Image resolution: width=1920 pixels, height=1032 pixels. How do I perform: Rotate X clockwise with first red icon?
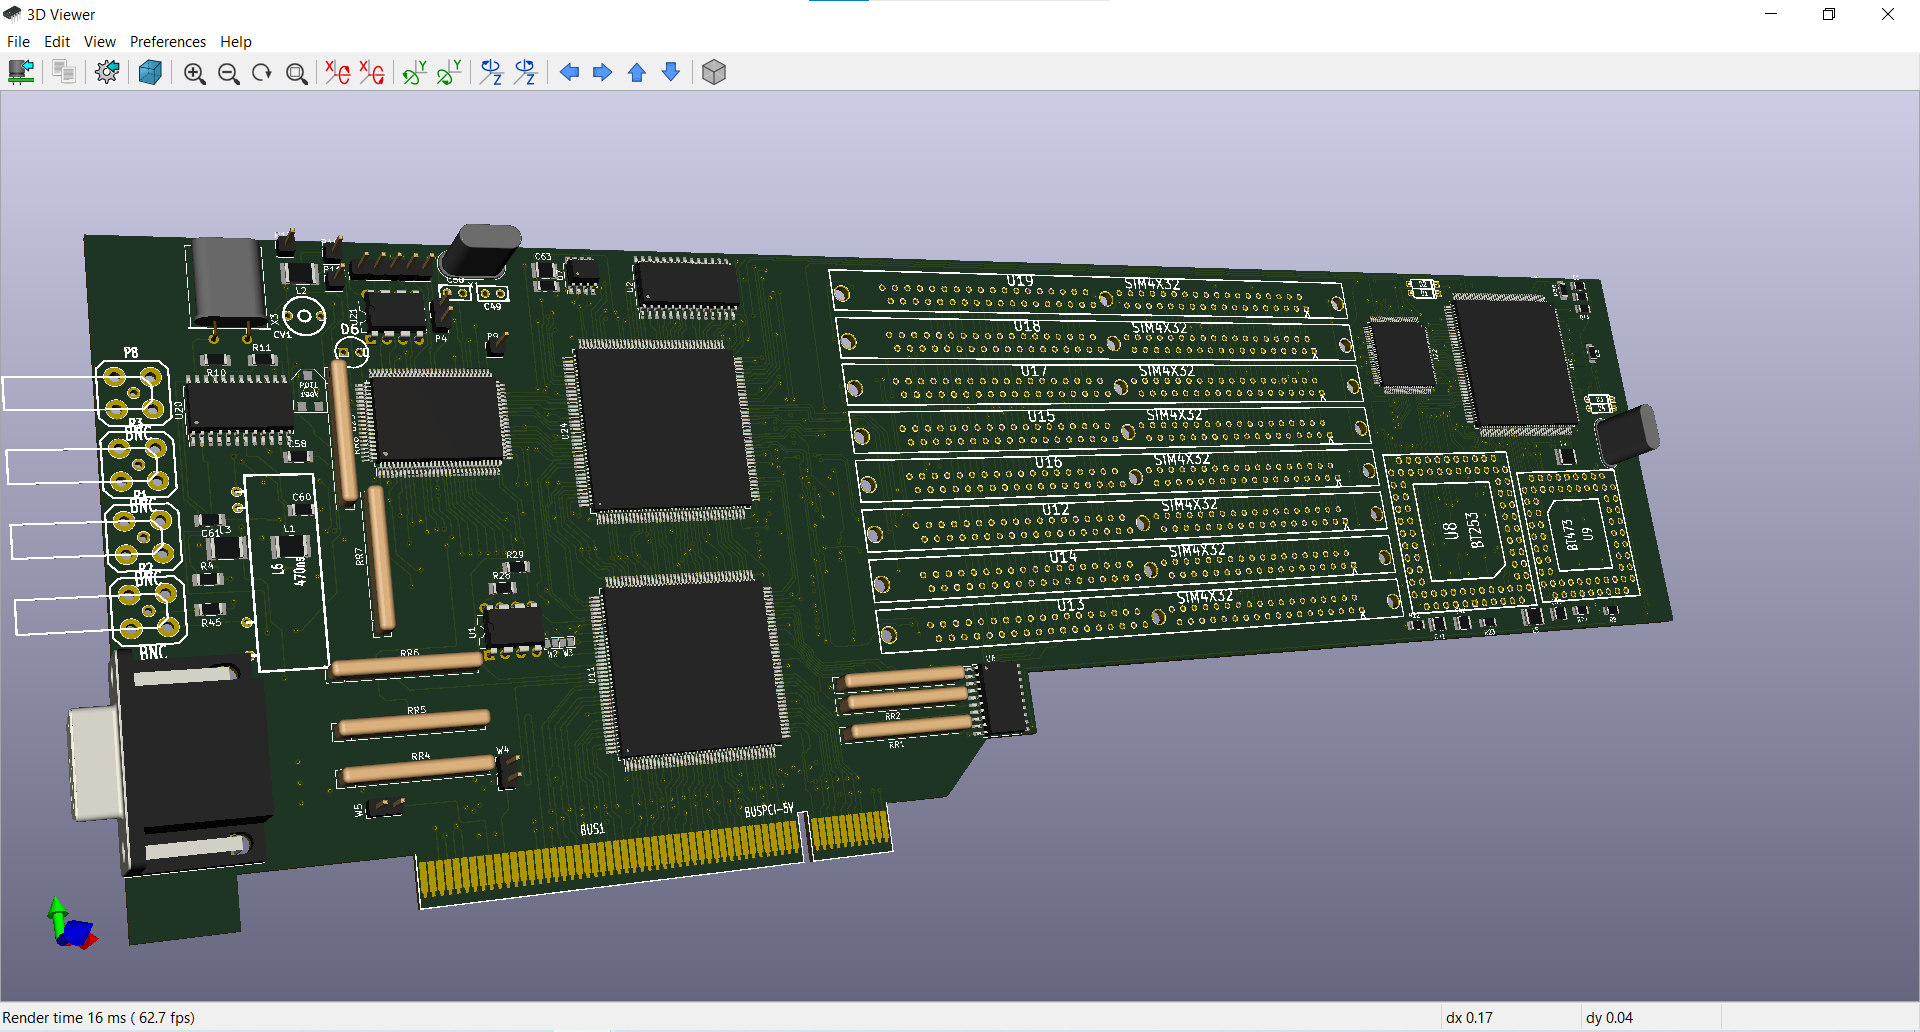(338, 72)
